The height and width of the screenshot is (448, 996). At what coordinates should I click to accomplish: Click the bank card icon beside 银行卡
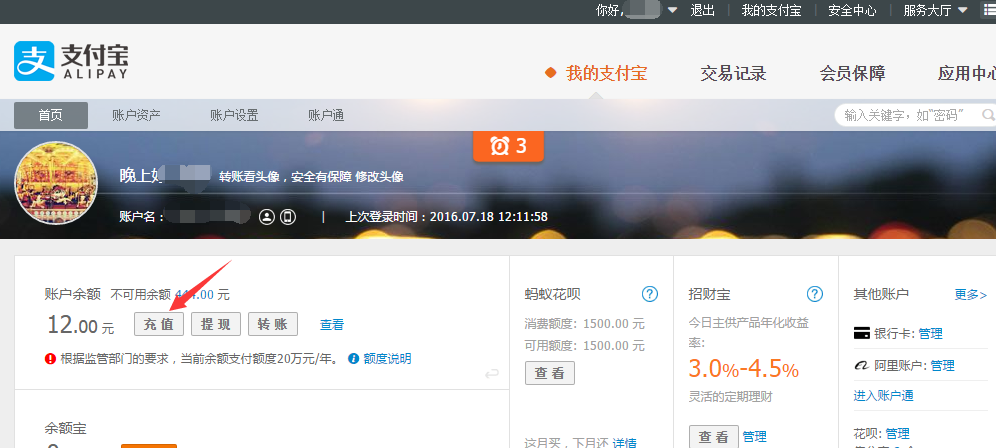pyautogui.click(x=861, y=333)
